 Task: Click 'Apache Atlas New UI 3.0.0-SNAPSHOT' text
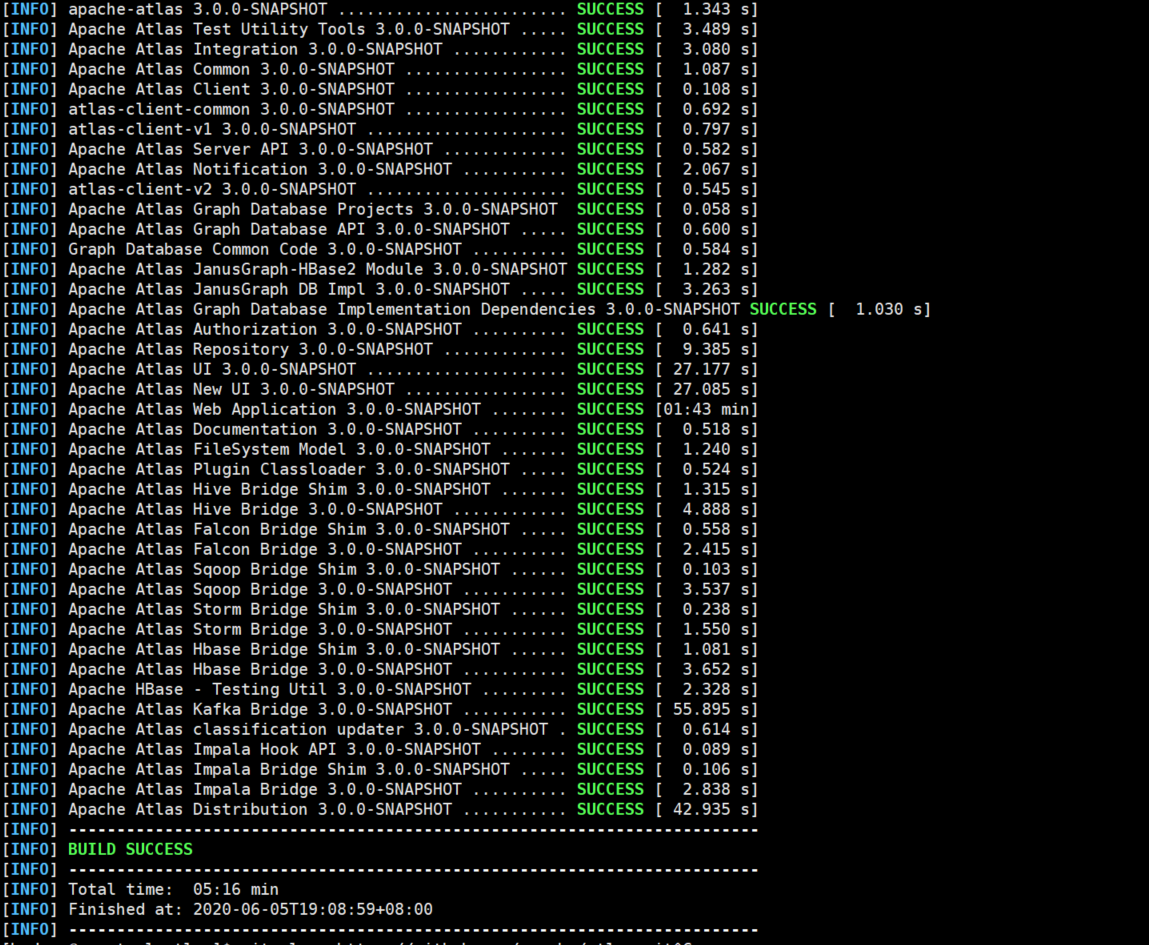tap(231, 390)
